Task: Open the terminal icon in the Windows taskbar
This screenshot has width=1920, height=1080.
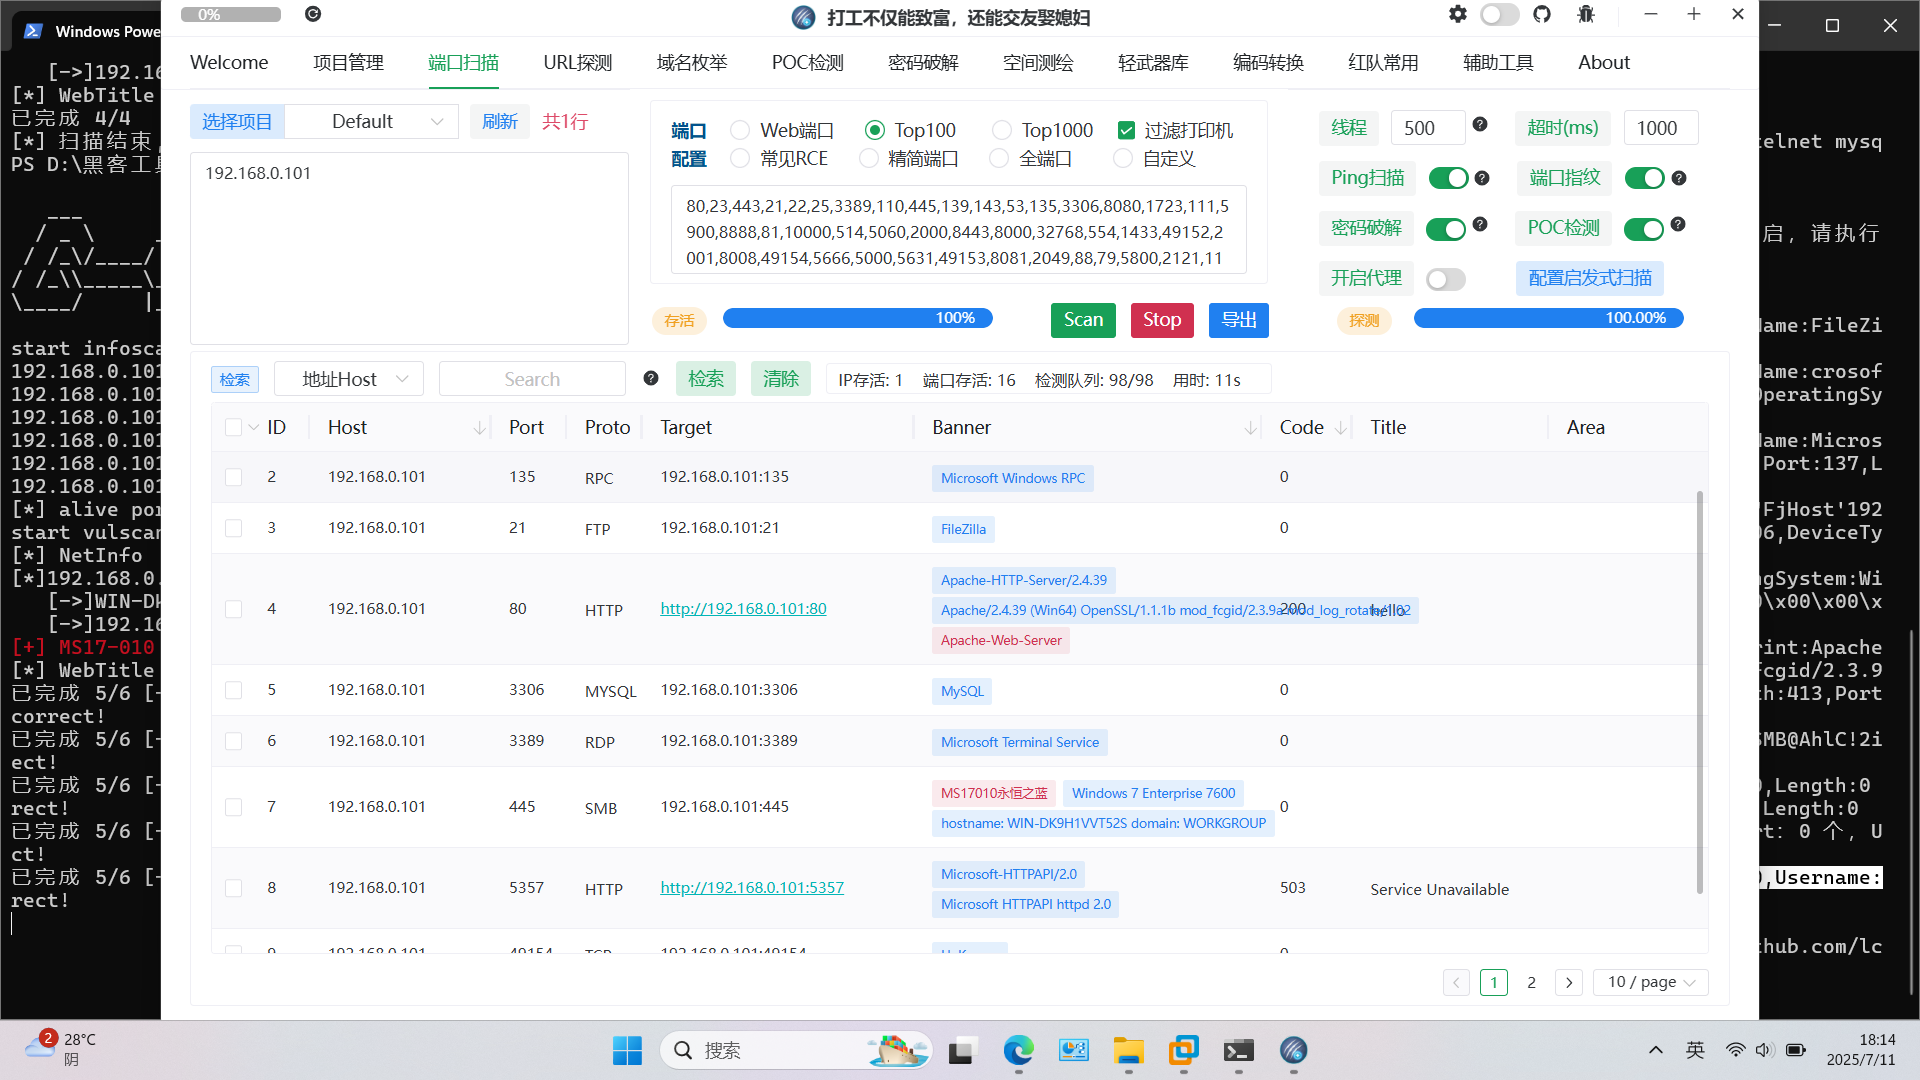Action: coord(1238,1051)
